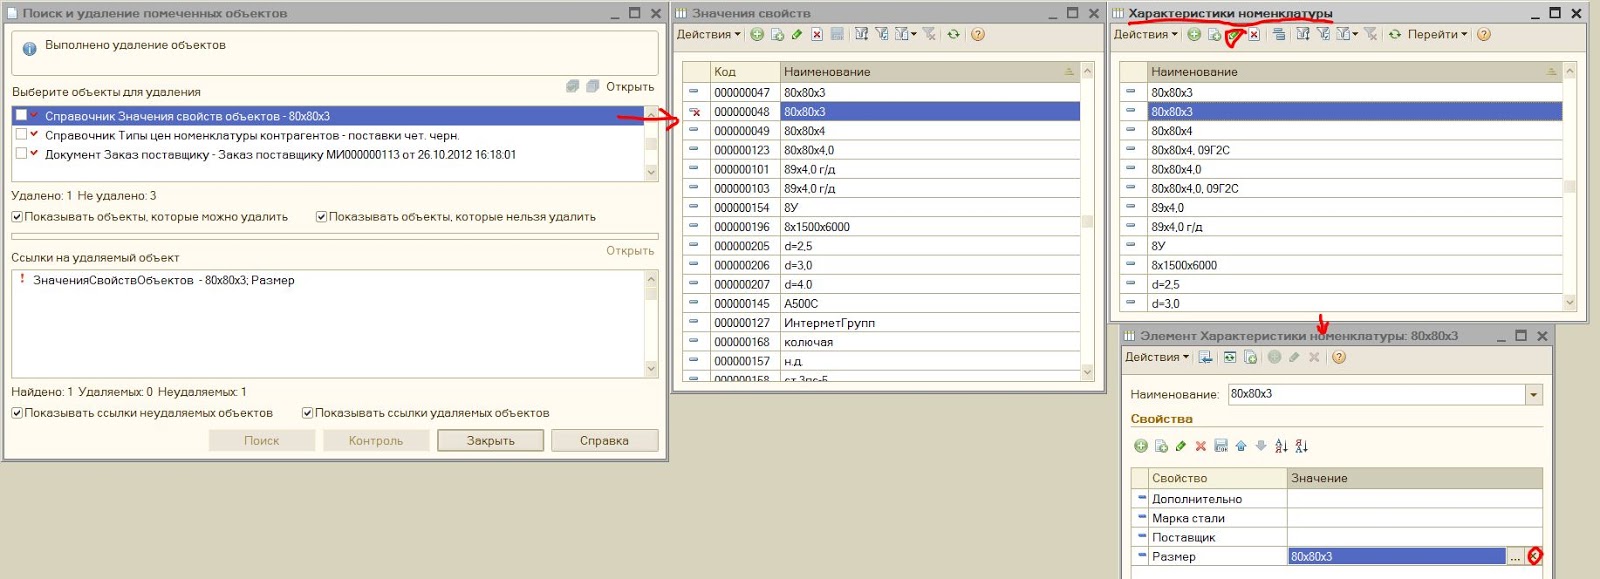Select ИнтерметГрупп row in Значения свойств
The height and width of the screenshot is (579, 1600).
[881, 323]
